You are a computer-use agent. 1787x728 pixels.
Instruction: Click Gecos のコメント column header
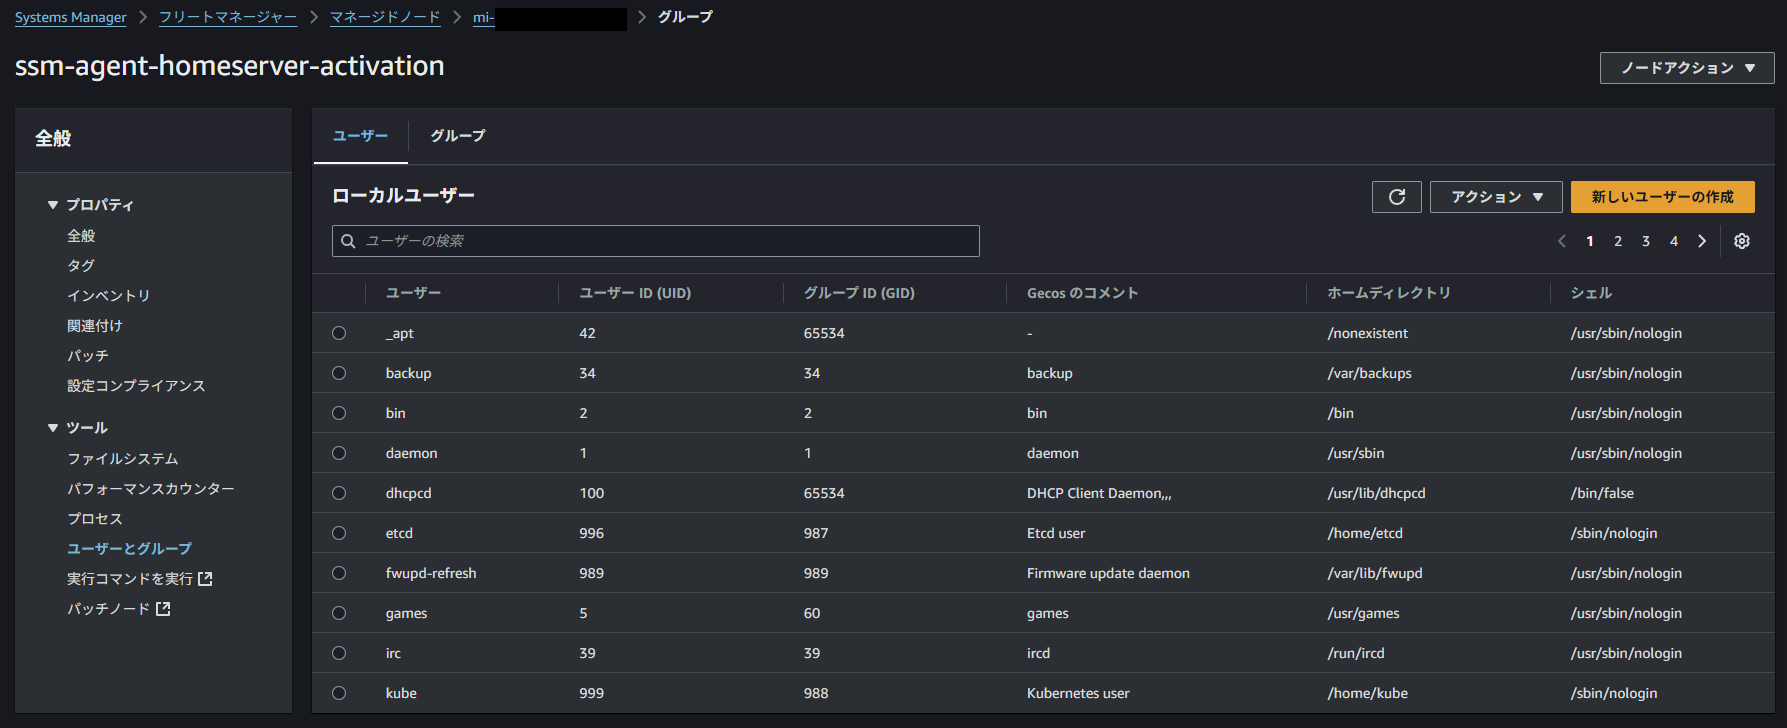pos(1082,293)
